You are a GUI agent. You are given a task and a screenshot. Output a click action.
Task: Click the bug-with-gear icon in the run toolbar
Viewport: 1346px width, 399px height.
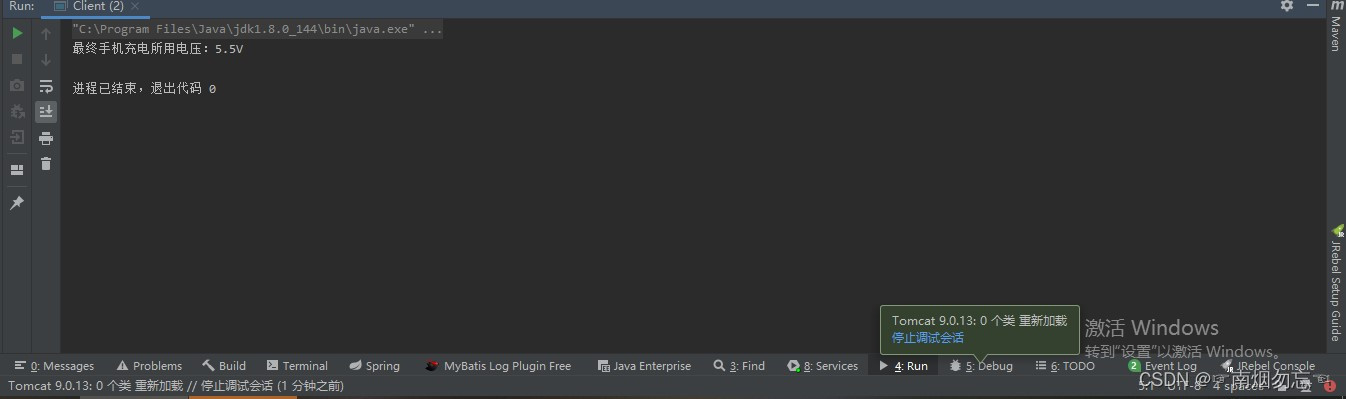point(17,111)
